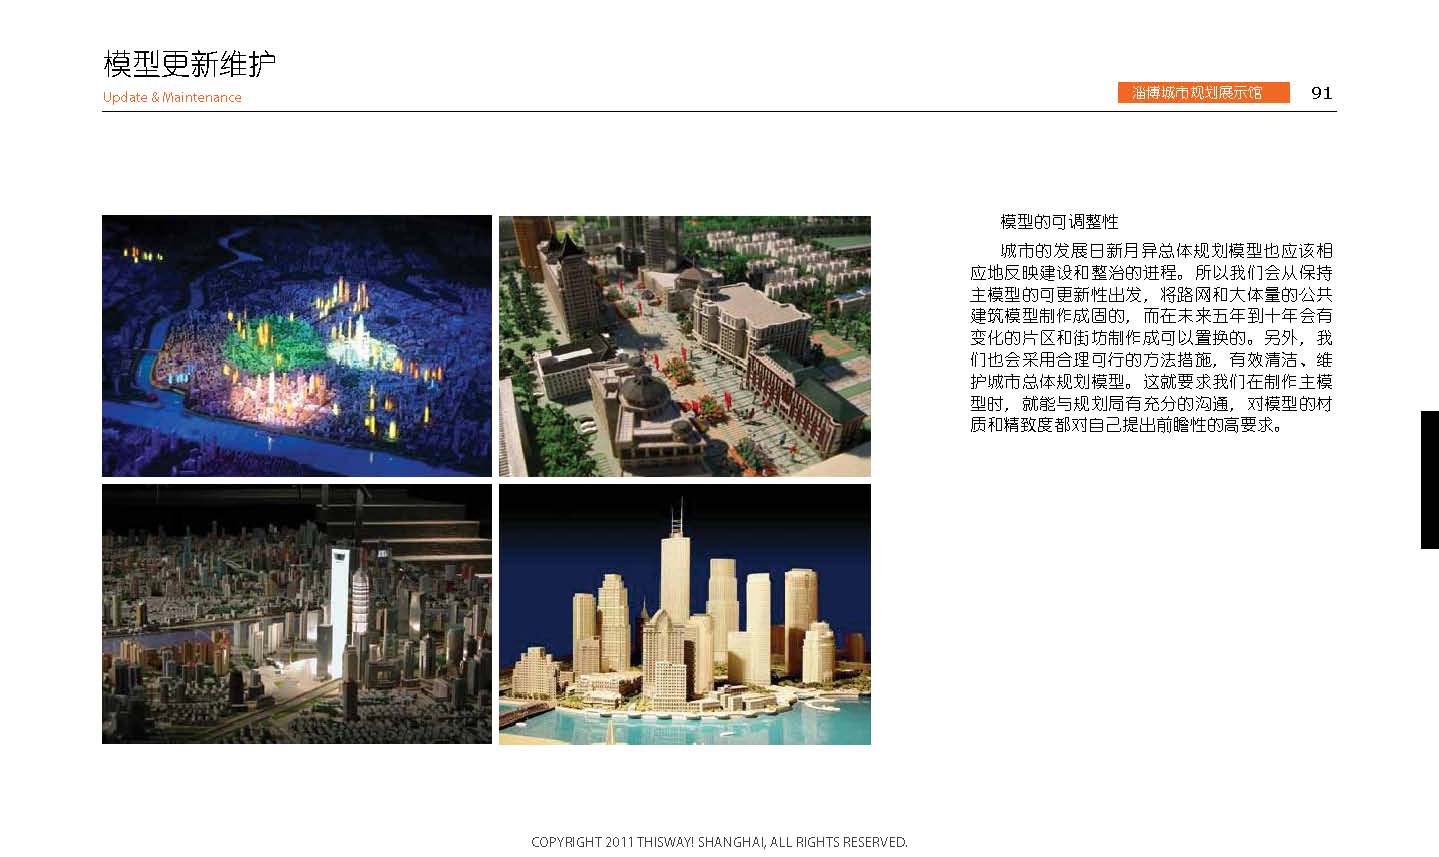Click the line starting 型时，就能与规划局

pyautogui.click(x=1151, y=404)
